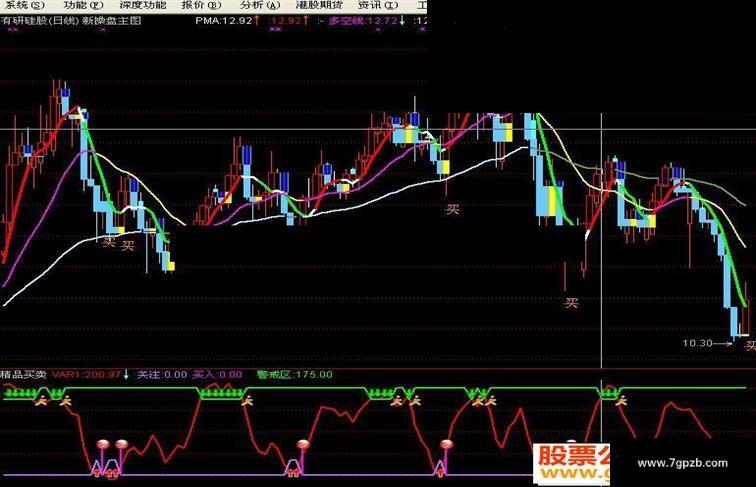Open the 分析(A) menu
The height and width of the screenshot is (487, 756).
click(260, 5)
